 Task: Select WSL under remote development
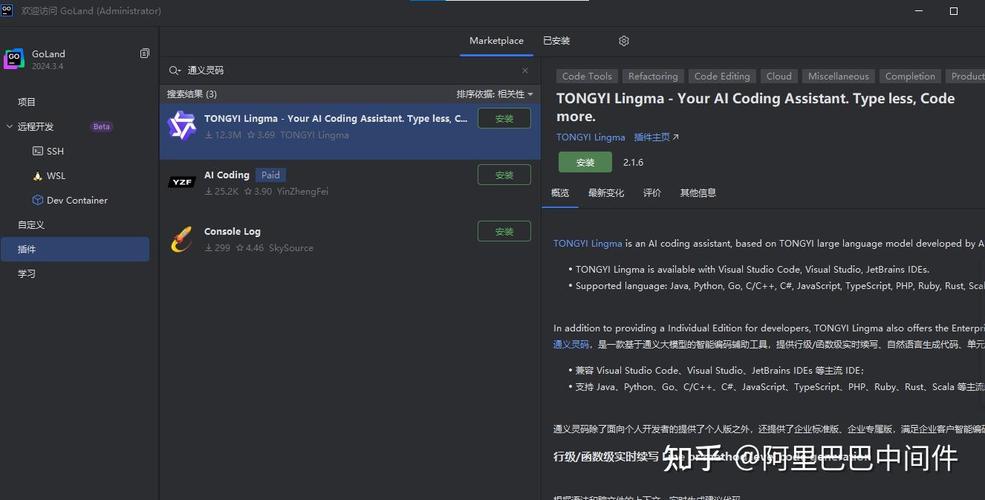pos(56,176)
